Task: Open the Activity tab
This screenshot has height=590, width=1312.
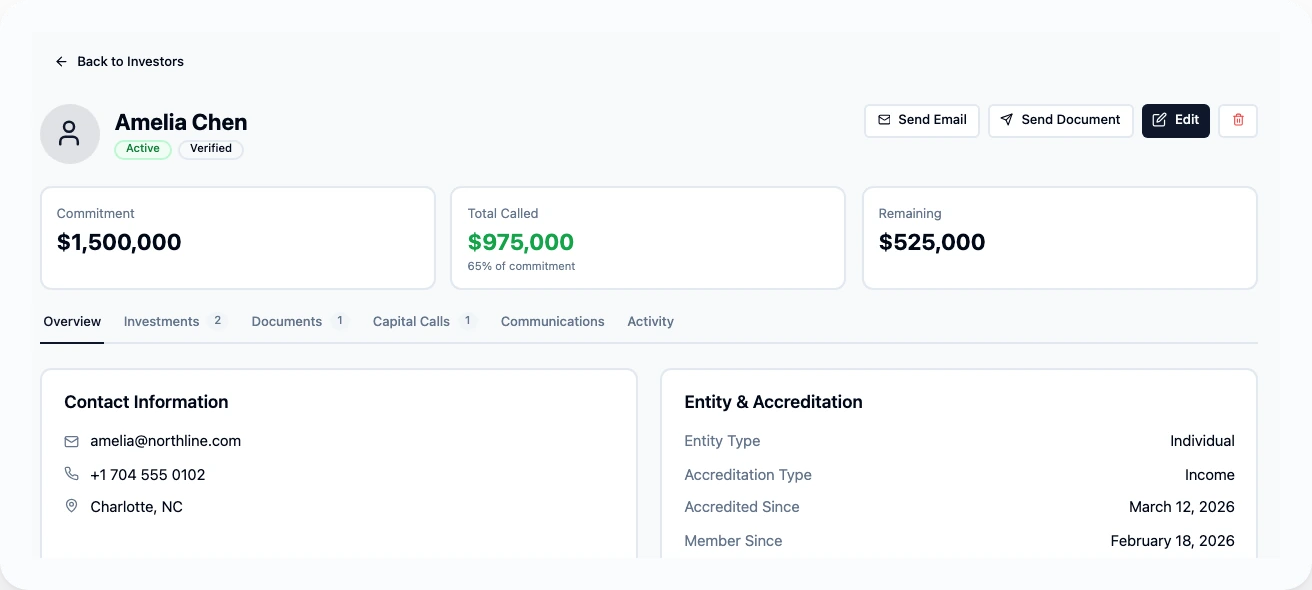Action: tap(650, 322)
